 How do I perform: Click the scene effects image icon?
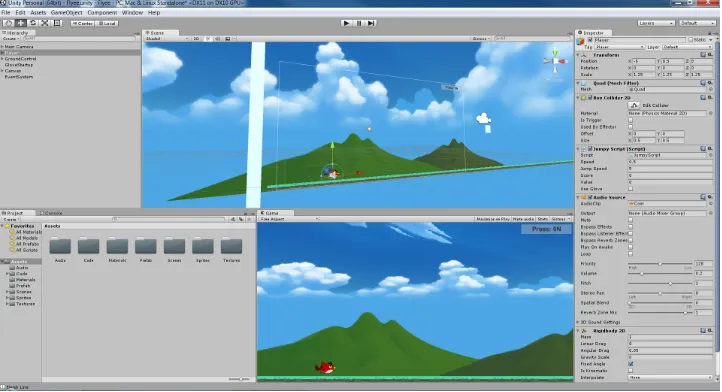[227, 39]
